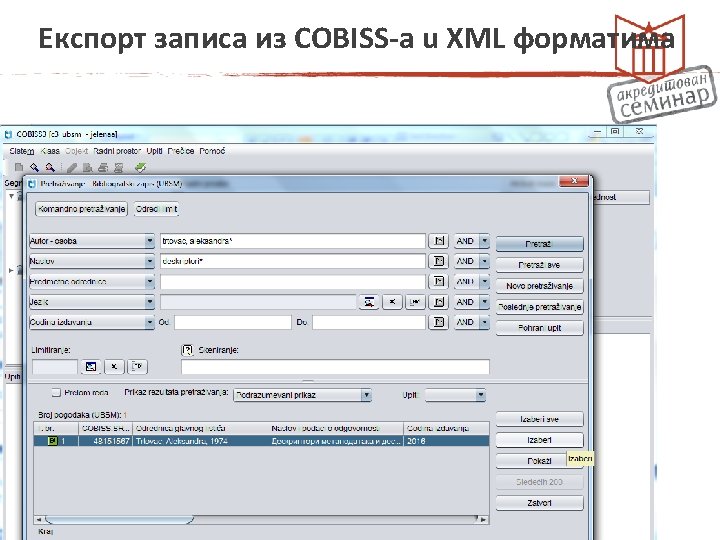Image resolution: width=720 pixels, height=540 pixels.
Task: Click the Odredi limit button
Action: point(157,209)
